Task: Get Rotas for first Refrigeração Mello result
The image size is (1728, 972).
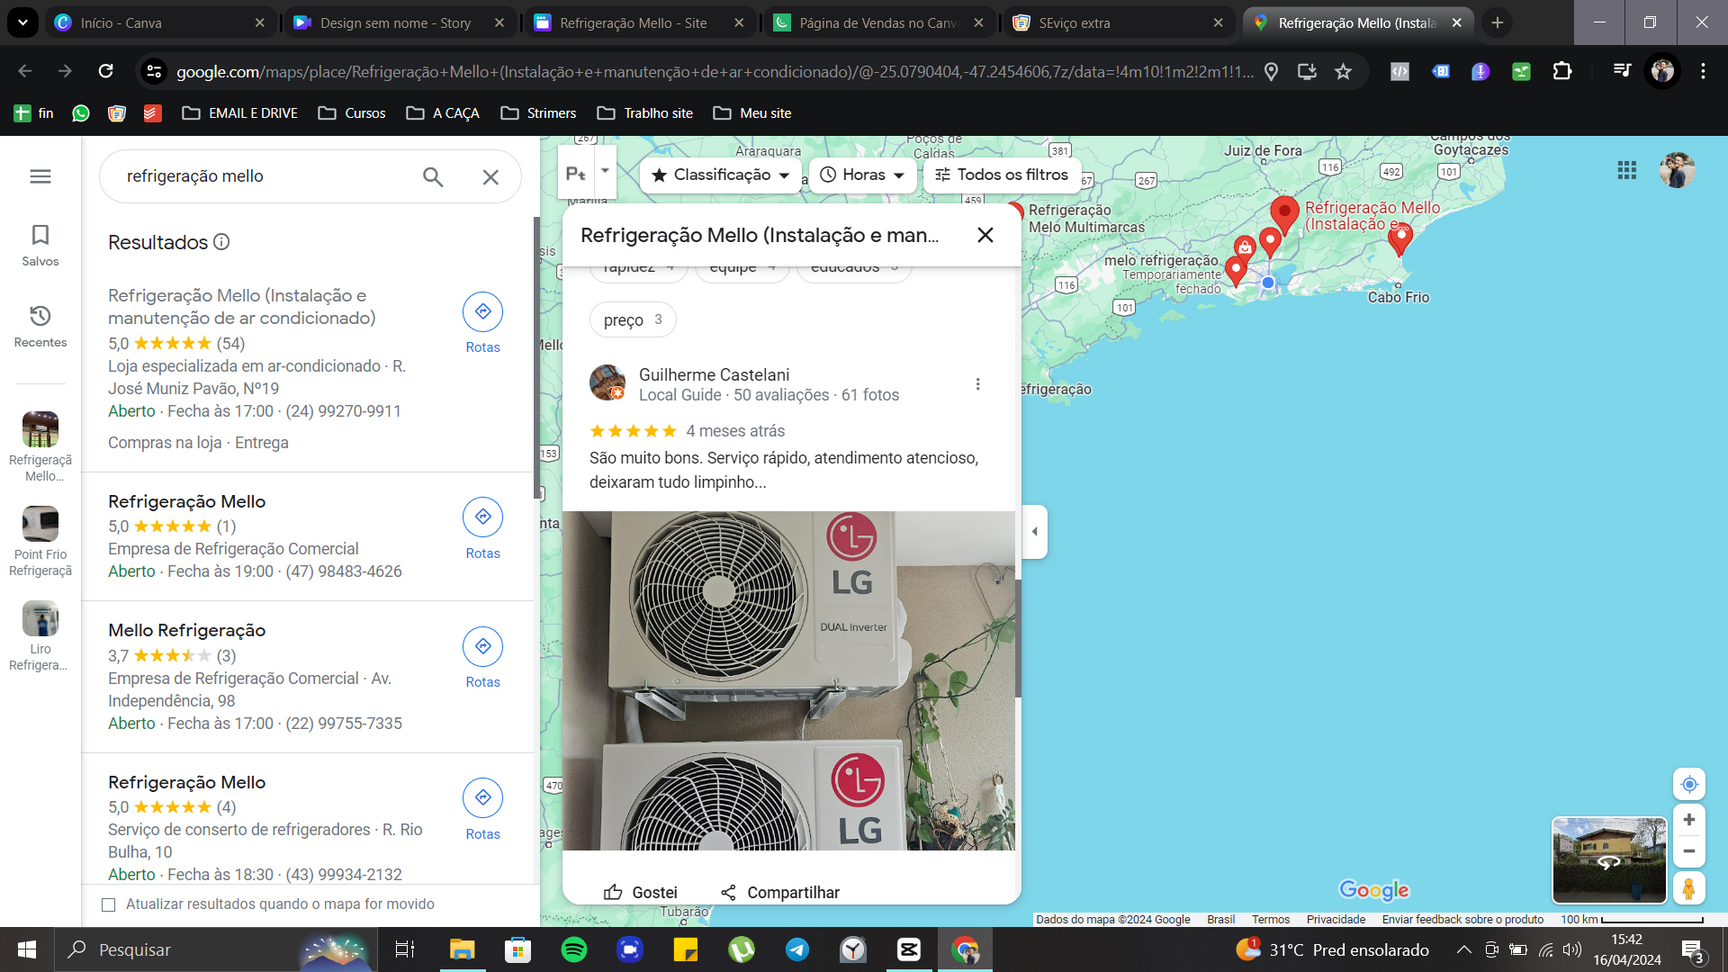Action: [483, 323]
